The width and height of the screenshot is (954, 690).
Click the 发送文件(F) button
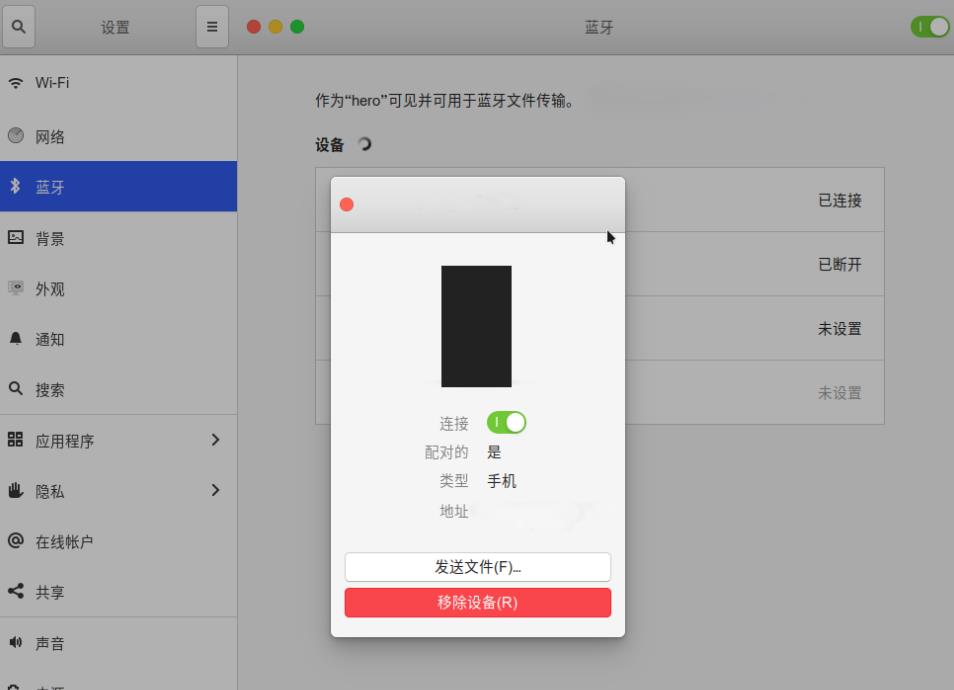[477, 567]
